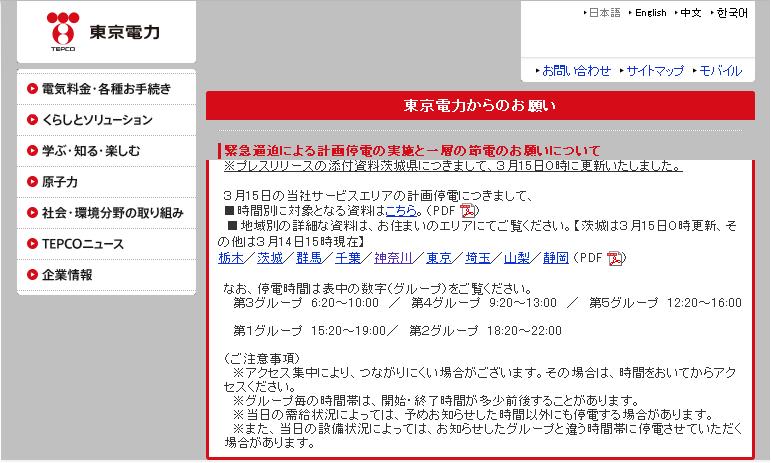771x463 pixels.
Task: Open TEPCOニュース menu item
Action: [106, 244]
